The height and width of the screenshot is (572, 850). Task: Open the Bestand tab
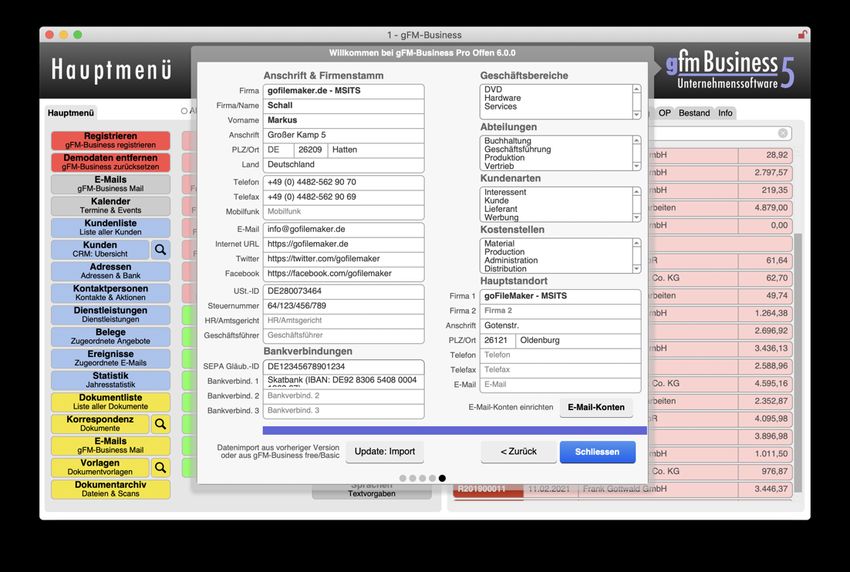(x=694, y=113)
